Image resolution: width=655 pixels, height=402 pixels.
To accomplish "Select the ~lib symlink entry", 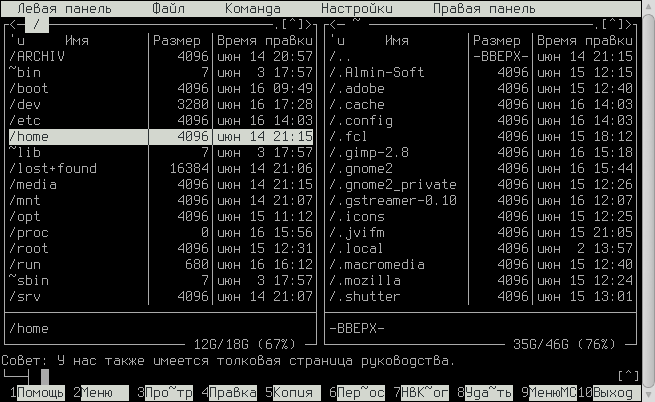I will [x=161, y=153].
